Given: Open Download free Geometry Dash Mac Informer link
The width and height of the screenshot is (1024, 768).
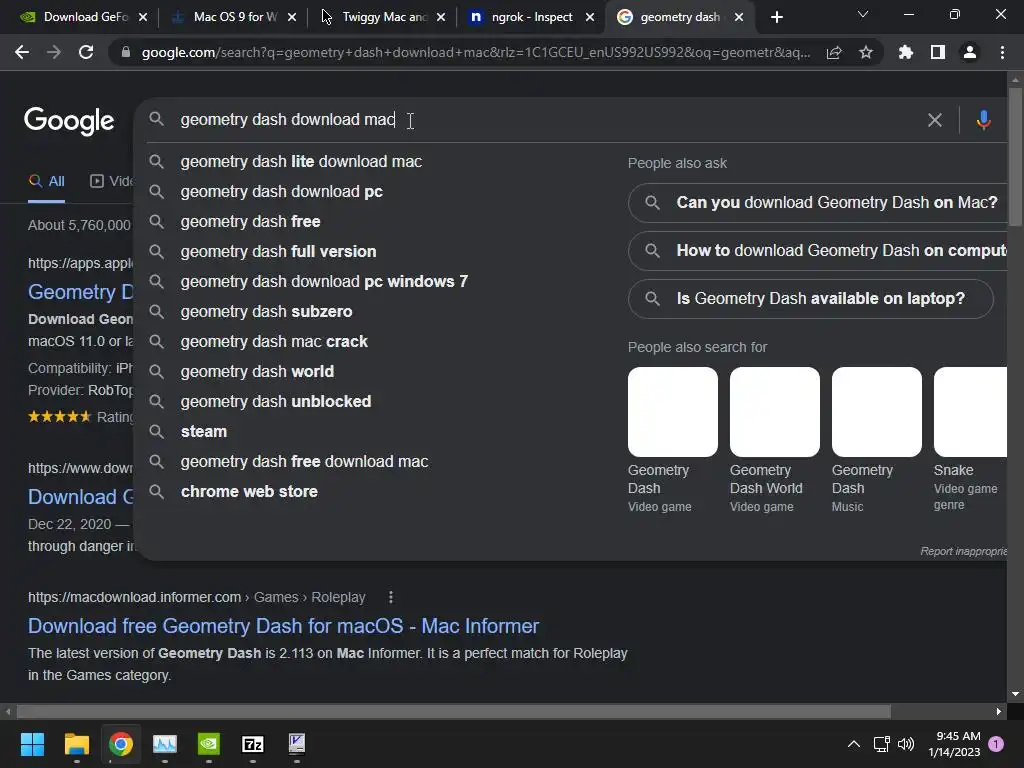Looking at the screenshot, I should pos(283,626).
